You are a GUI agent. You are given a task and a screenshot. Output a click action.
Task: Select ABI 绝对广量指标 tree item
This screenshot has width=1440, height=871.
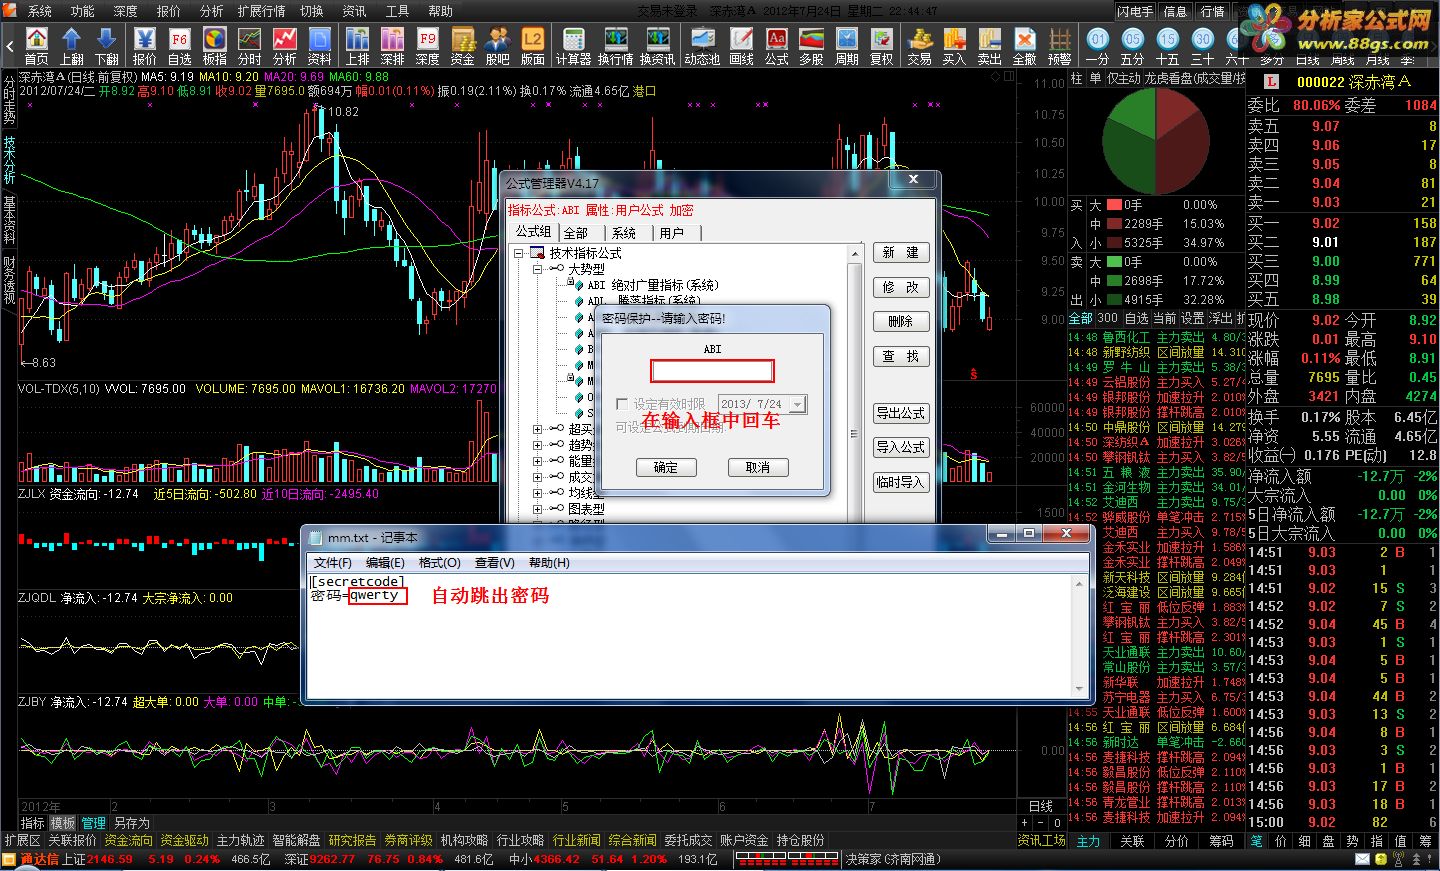(652, 285)
